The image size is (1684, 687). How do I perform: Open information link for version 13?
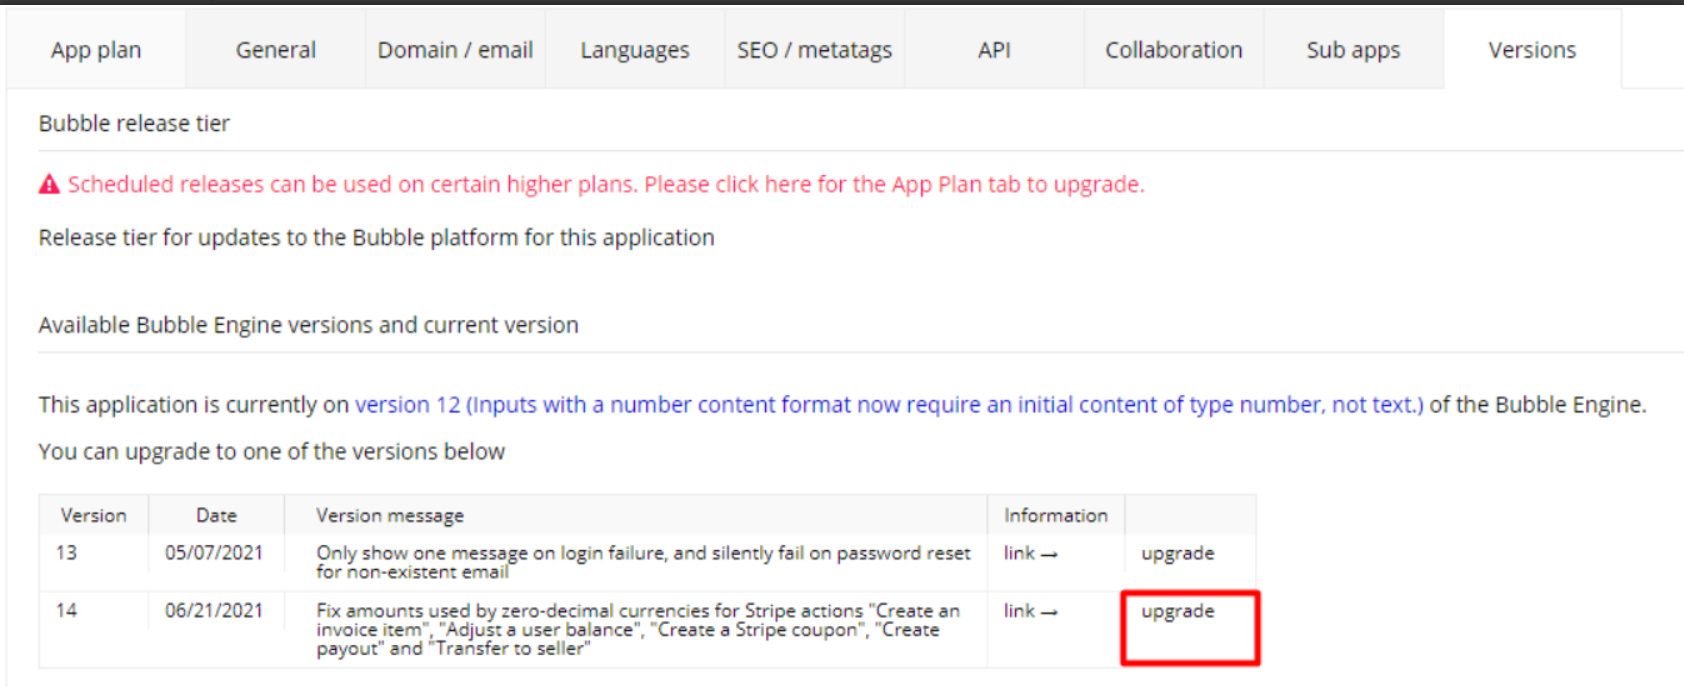click(1030, 553)
